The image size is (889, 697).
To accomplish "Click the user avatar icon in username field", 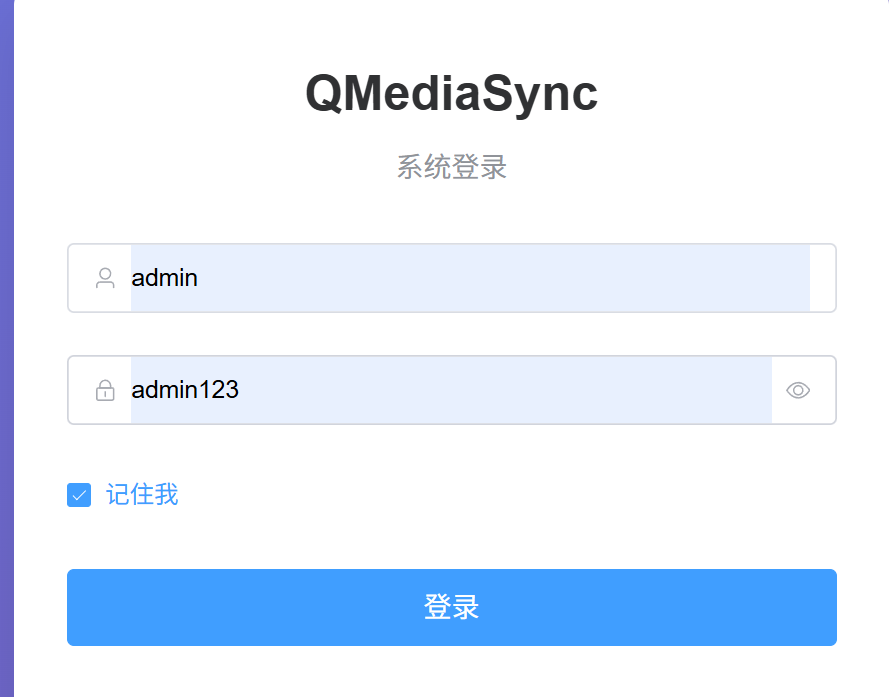I will coord(105,278).
